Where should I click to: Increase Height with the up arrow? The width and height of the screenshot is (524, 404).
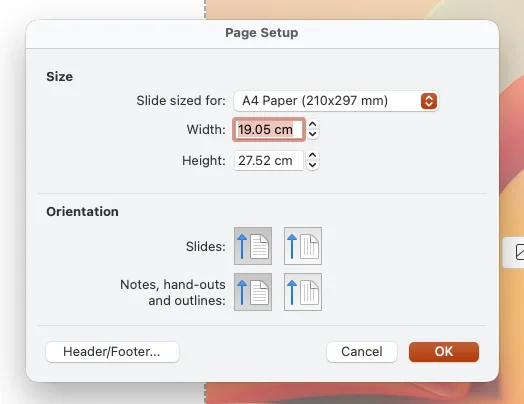tap(312, 156)
